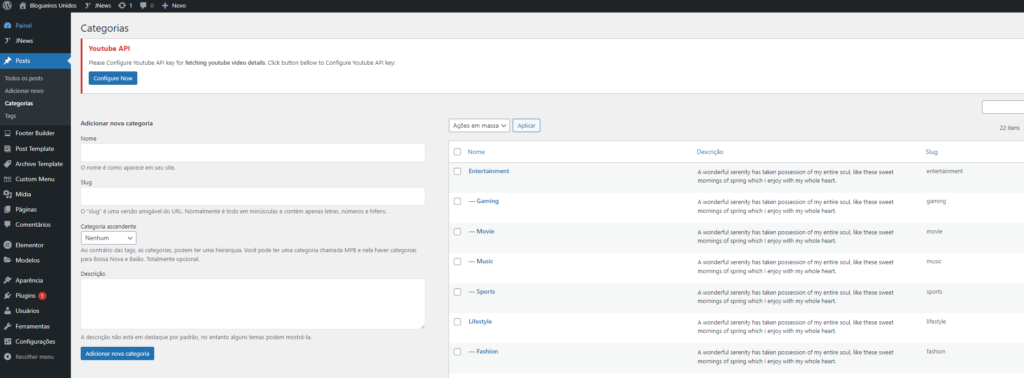The image size is (1024, 378).
Task: Click the updates icon showing 1
Action: coord(125,5)
